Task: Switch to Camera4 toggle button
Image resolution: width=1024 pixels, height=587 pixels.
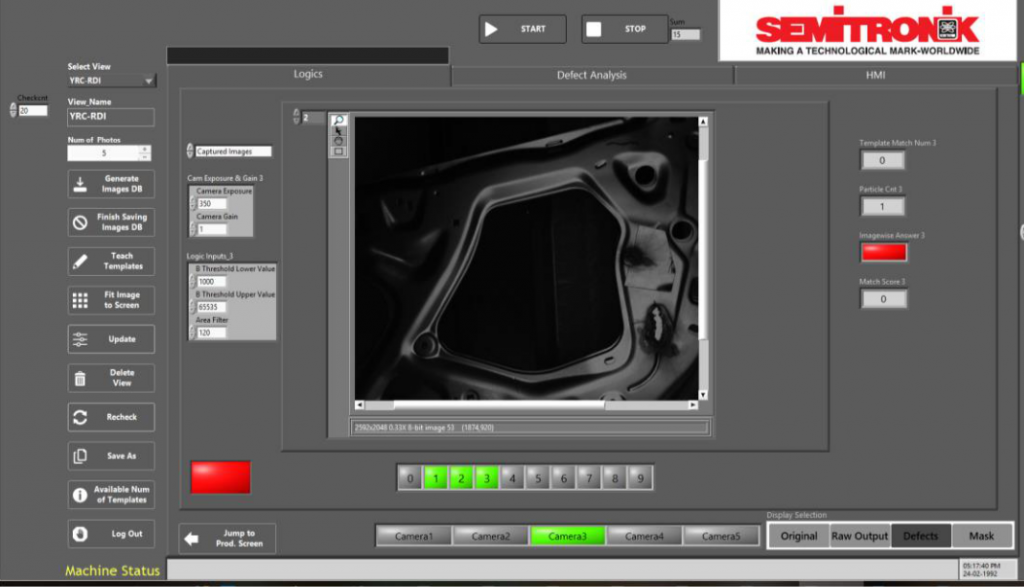Action: 644,536
